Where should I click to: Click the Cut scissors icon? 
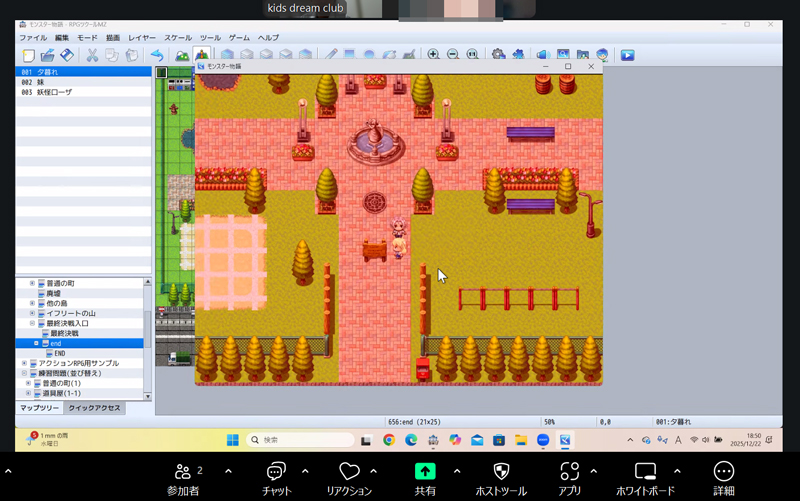pyautogui.click(x=92, y=55)
